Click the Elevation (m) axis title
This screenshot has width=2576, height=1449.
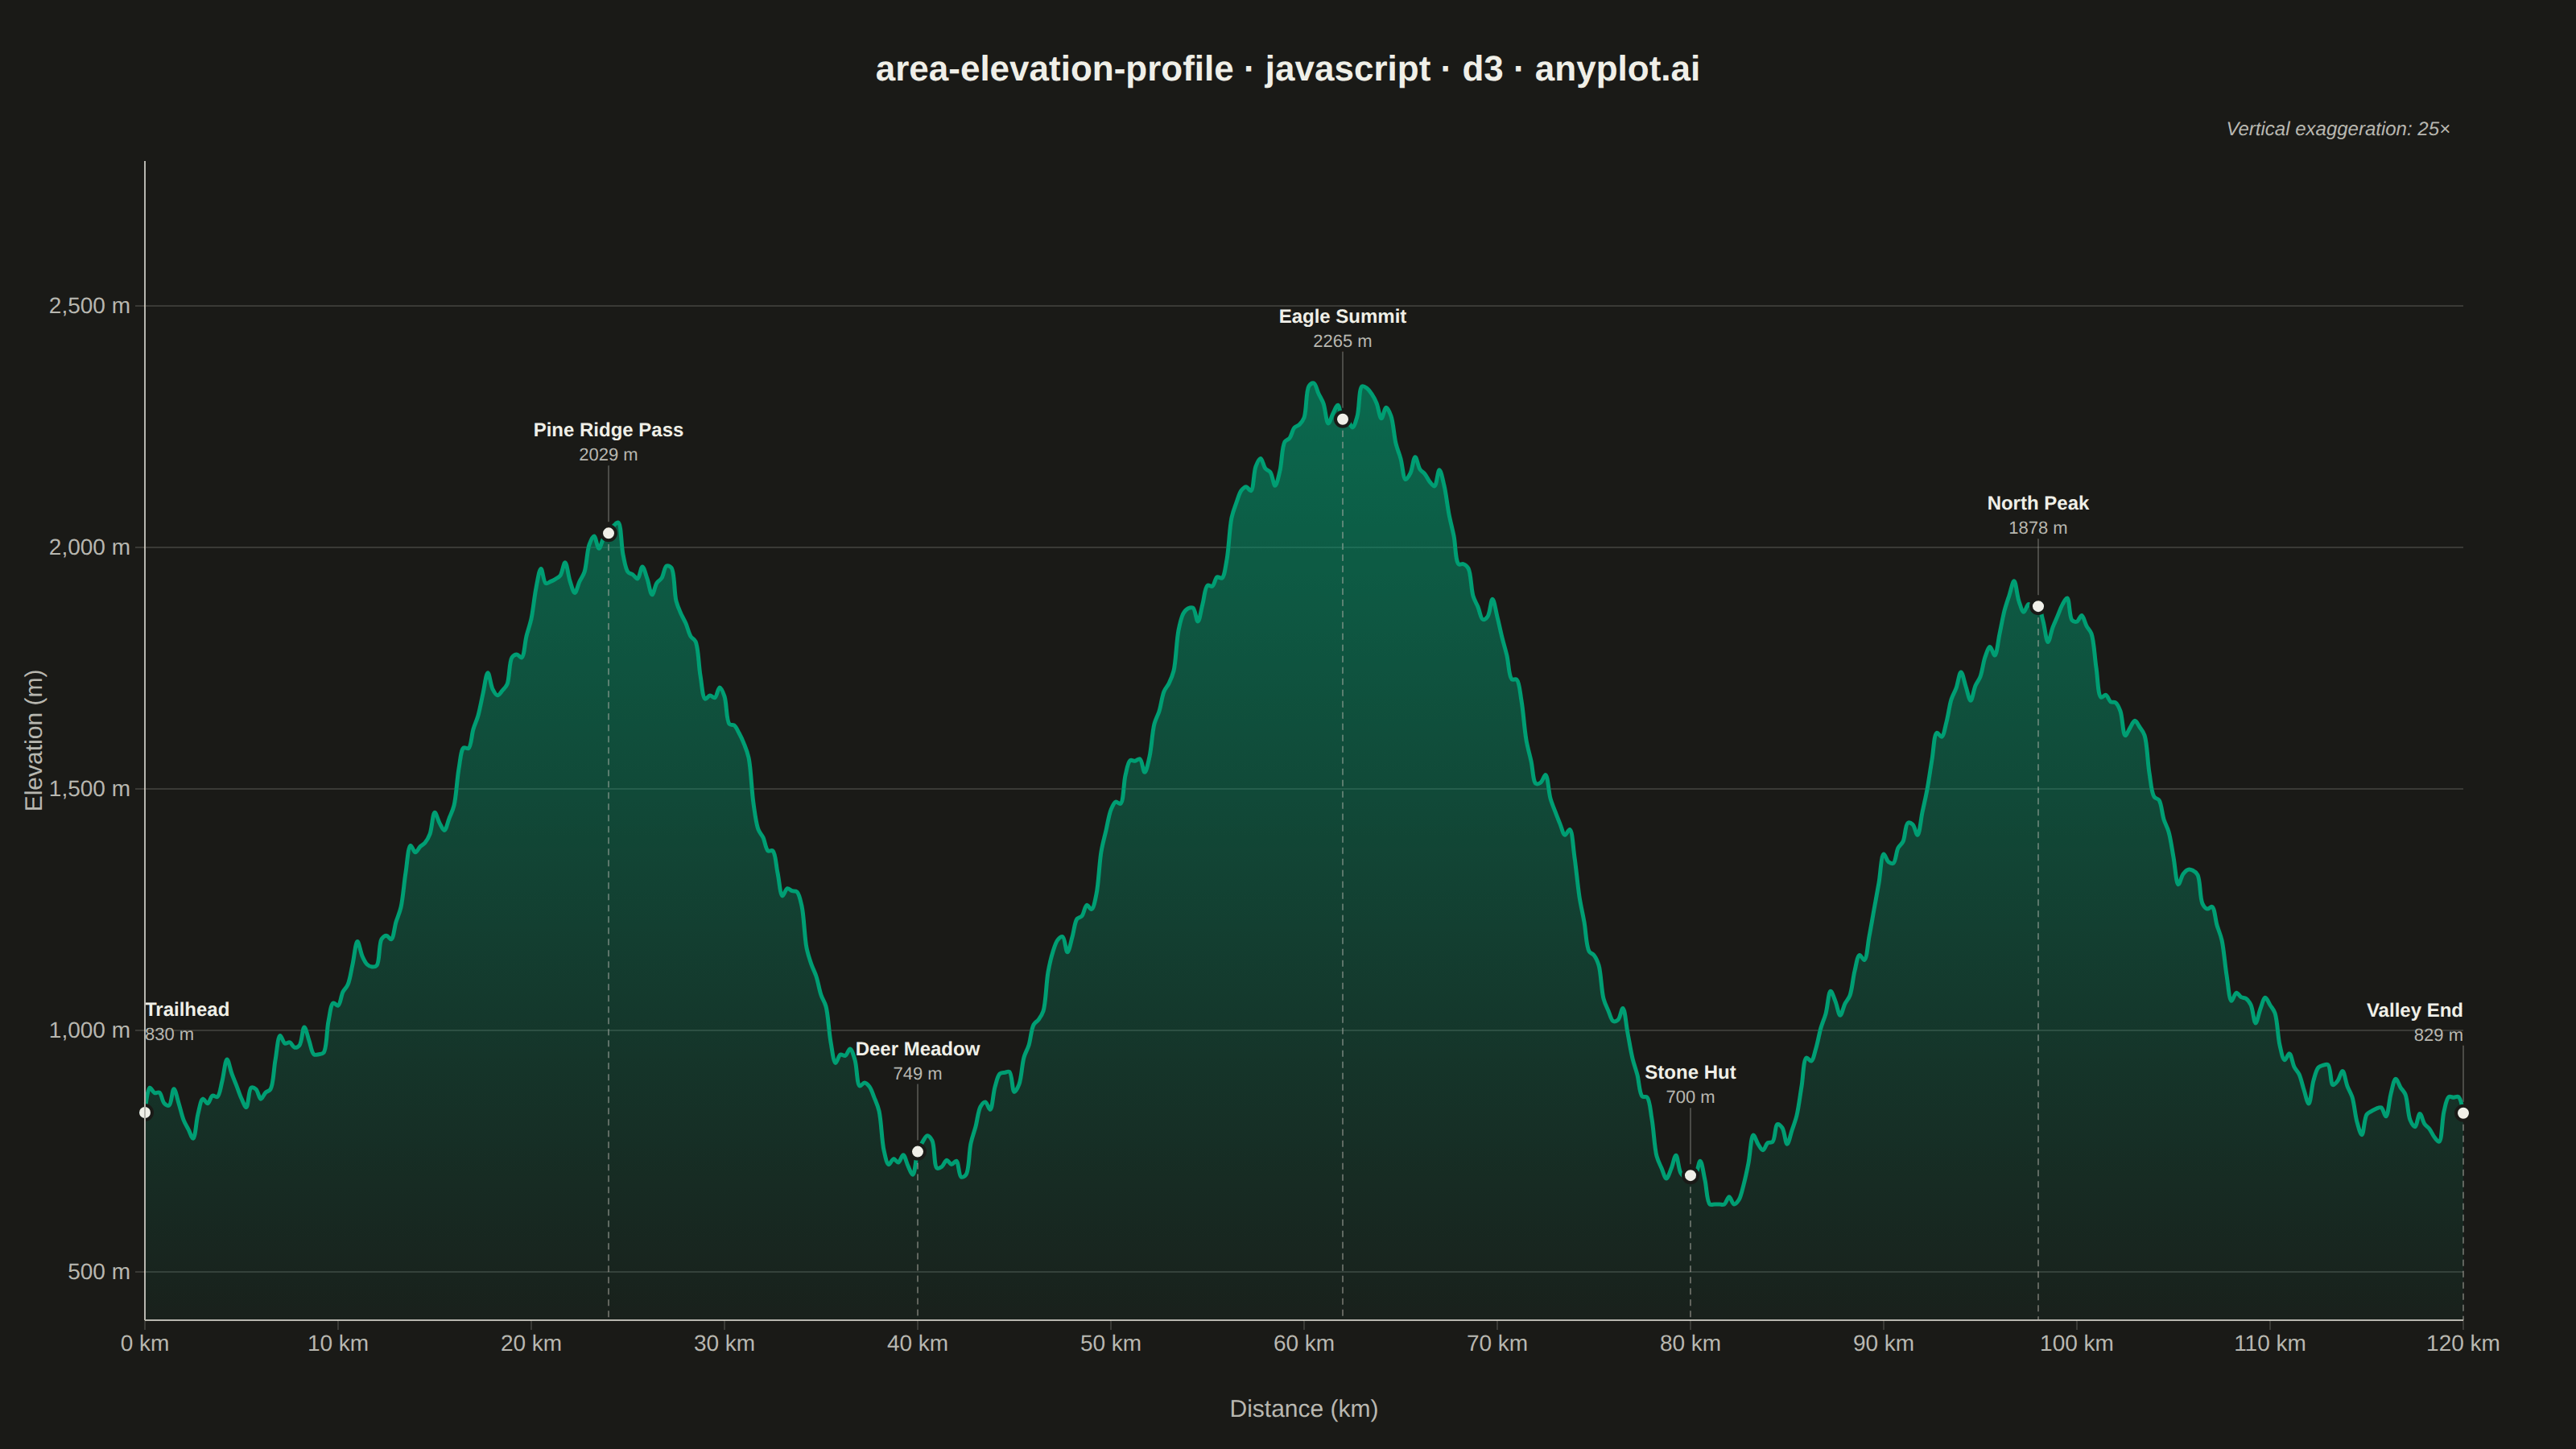(34, 740)
